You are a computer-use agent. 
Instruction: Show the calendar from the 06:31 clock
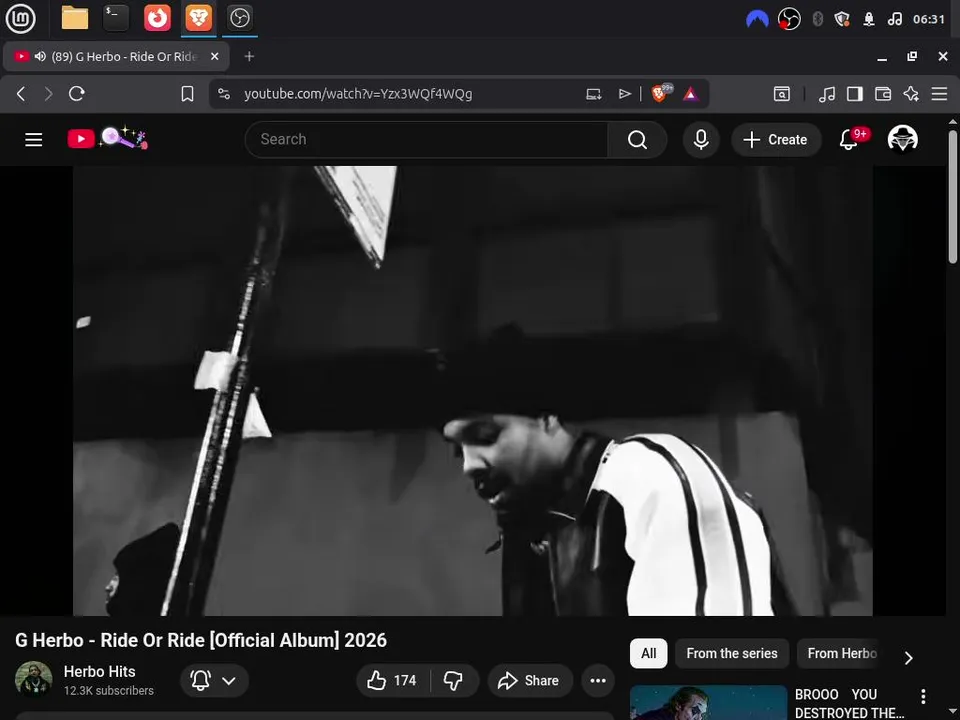pos(929,20)
